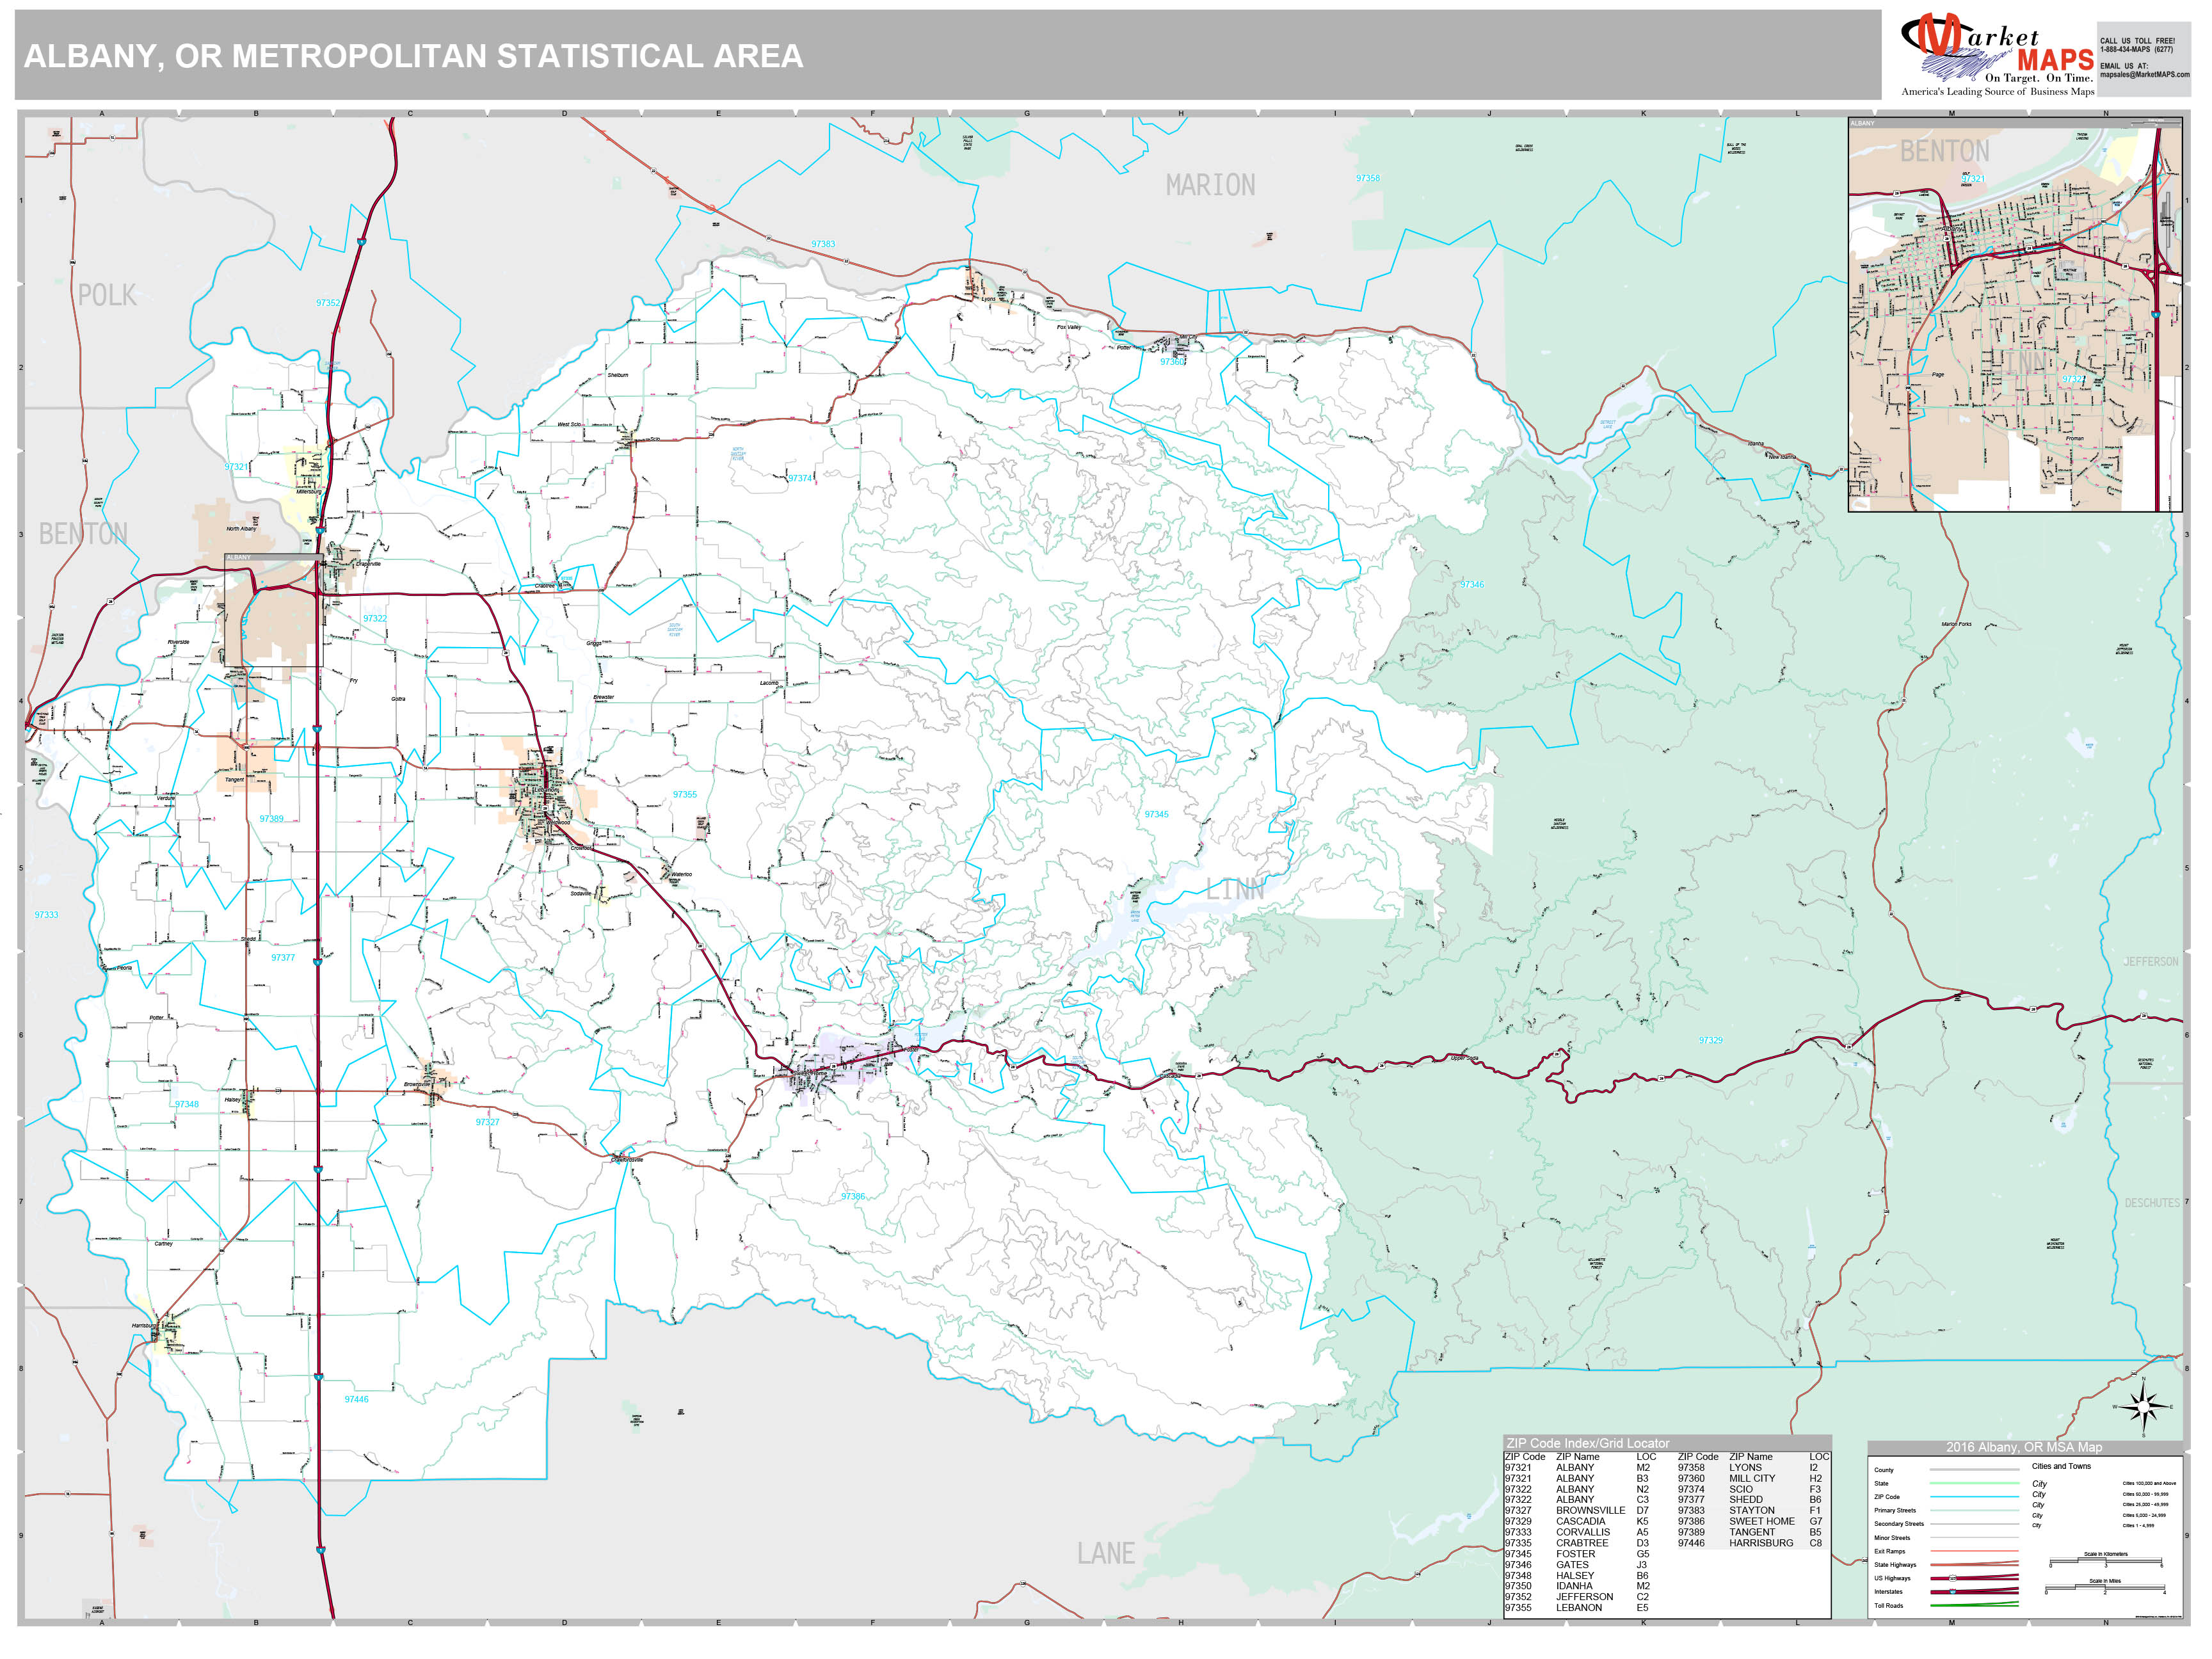Click ZIP code label 97386 on the map
This screenshot has height=1659, width=2212.
pos(853,1196)
